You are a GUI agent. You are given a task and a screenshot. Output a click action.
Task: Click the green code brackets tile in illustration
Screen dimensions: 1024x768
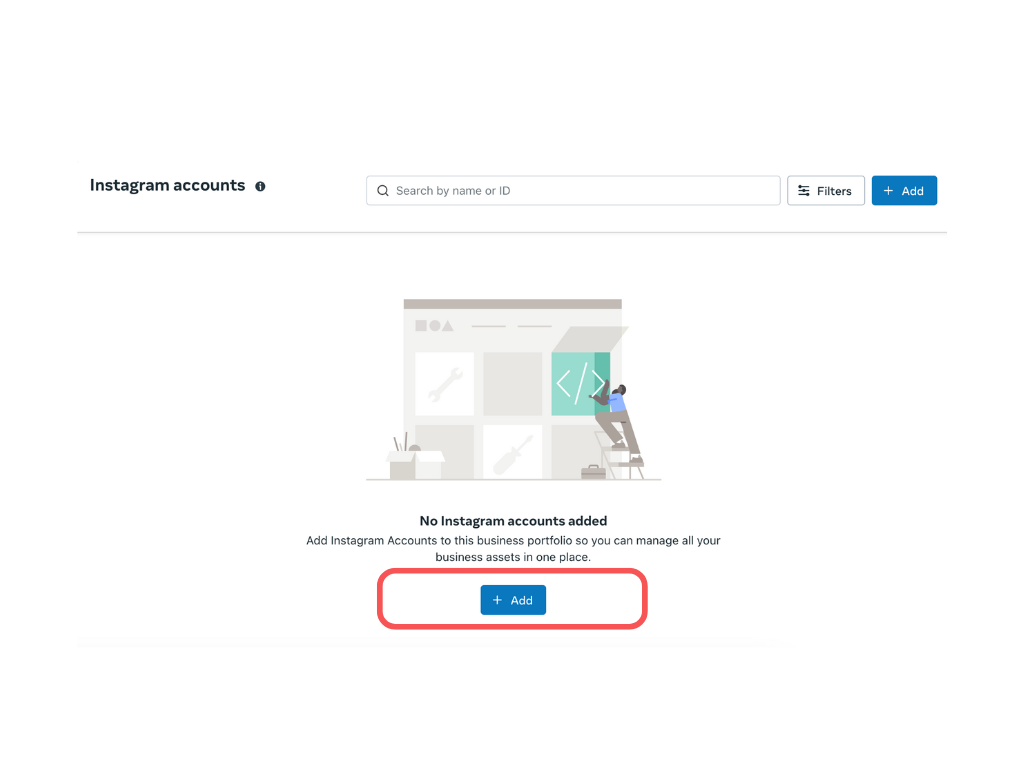(580, 383)
